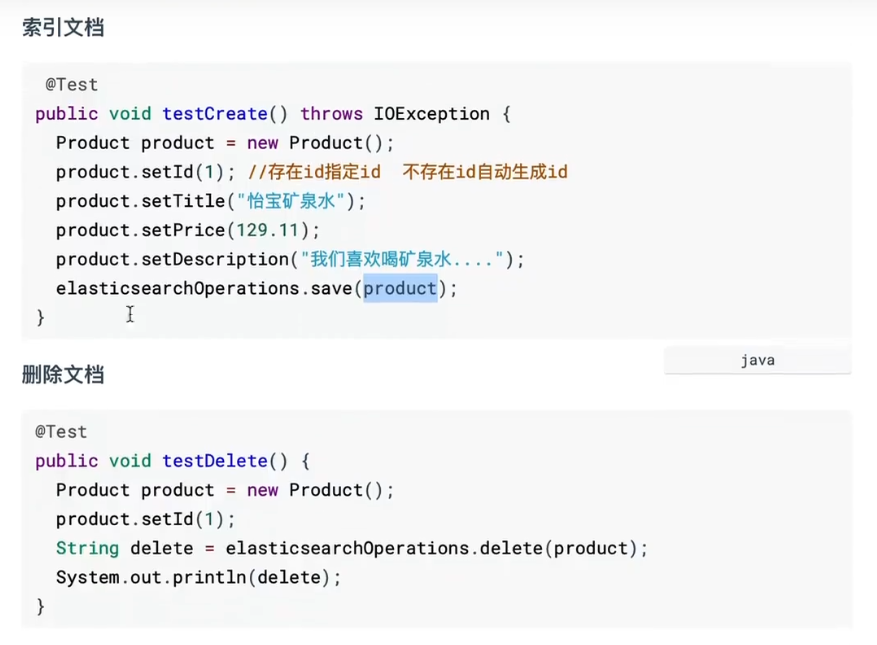Click the setDescription method call
The width and height of the screenshot is (877, 645).
[x=214, y=260]
